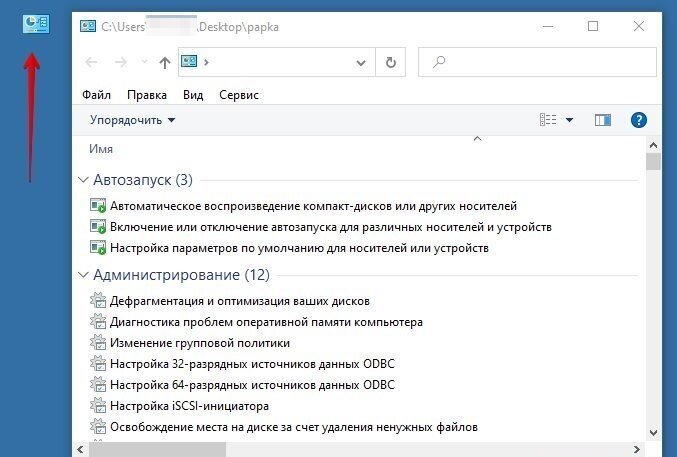The width and height of the screenshot is (677, 457).
Task: Open the God Mode shortcut icon on desktop
Action: [x=36, y=24]
